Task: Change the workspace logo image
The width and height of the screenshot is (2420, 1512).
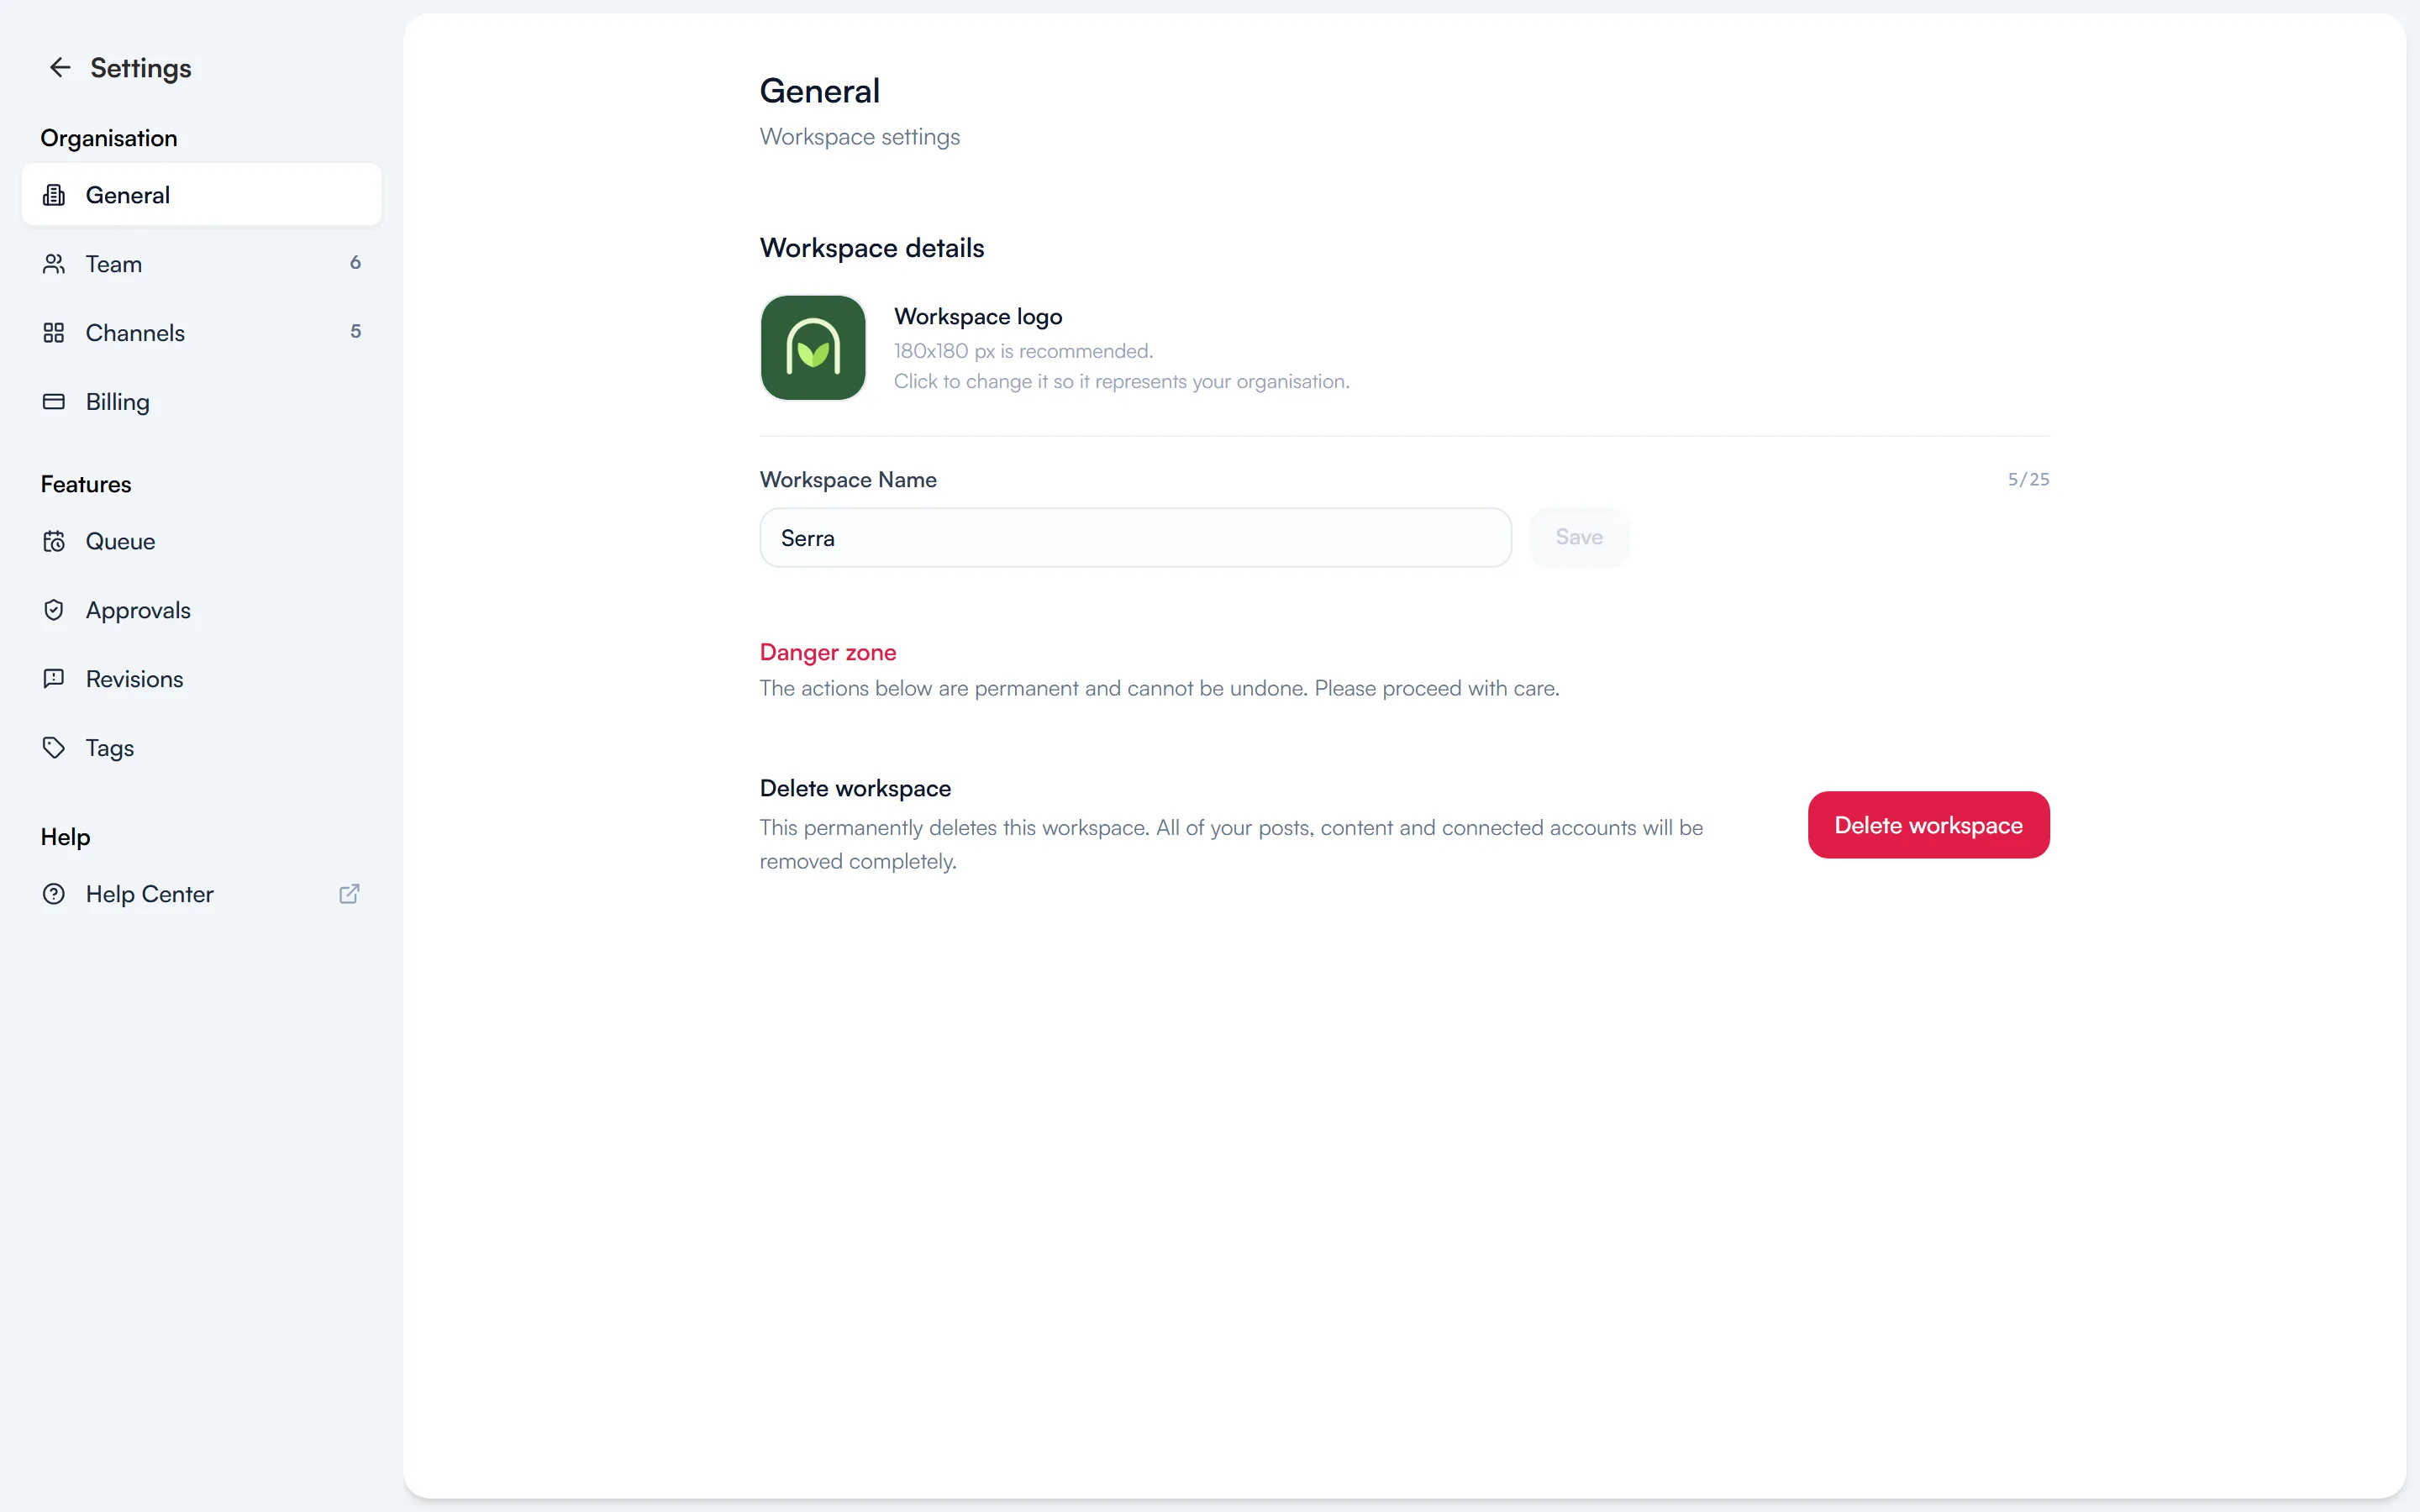Action: [x=813, y=348]
